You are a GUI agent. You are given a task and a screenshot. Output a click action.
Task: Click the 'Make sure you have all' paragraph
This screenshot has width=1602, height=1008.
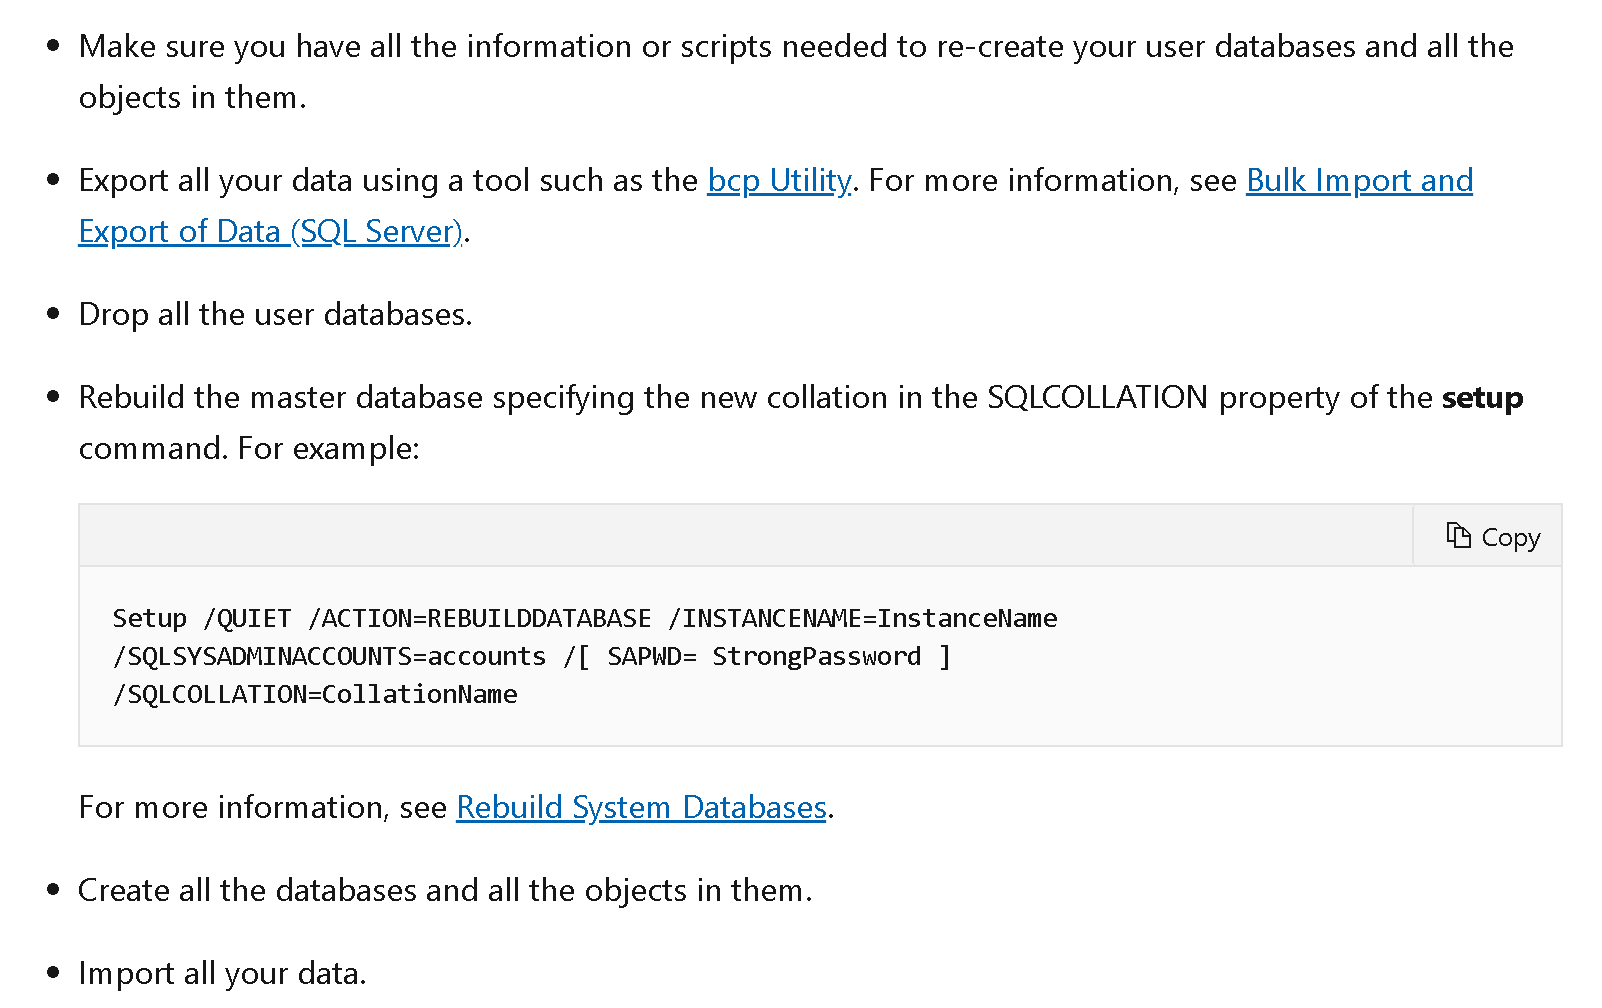pos(796,72)
